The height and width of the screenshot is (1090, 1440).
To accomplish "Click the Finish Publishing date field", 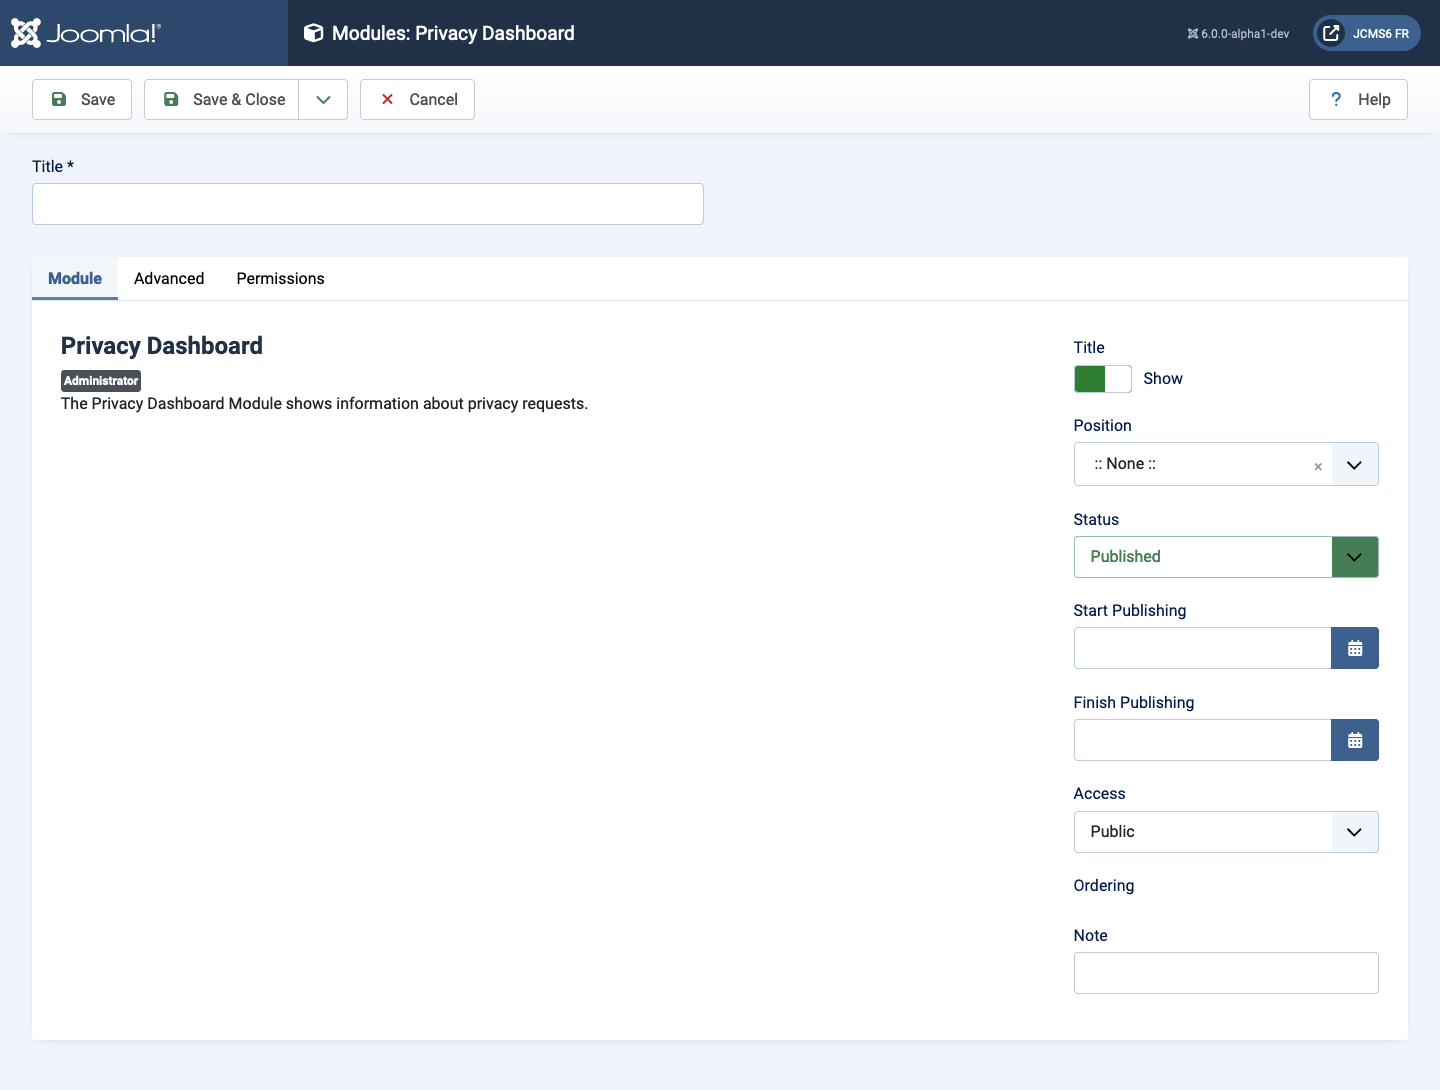I will tap(1202, 740).
